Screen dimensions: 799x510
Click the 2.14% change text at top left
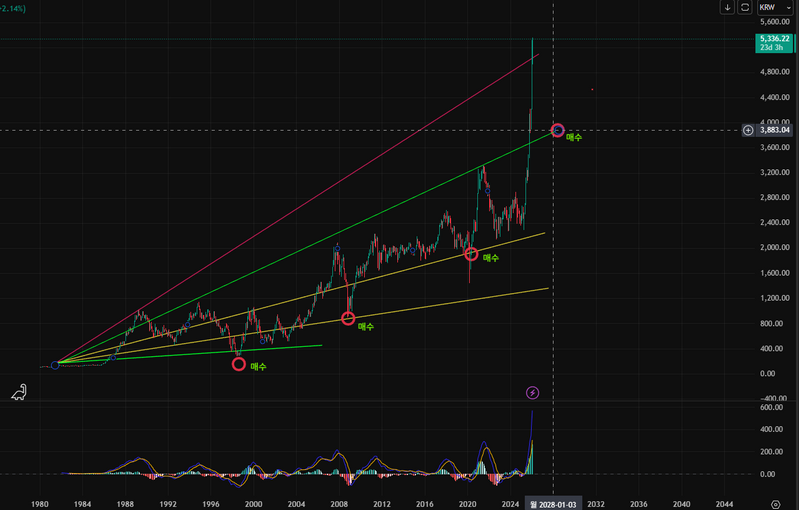[14, 7]
